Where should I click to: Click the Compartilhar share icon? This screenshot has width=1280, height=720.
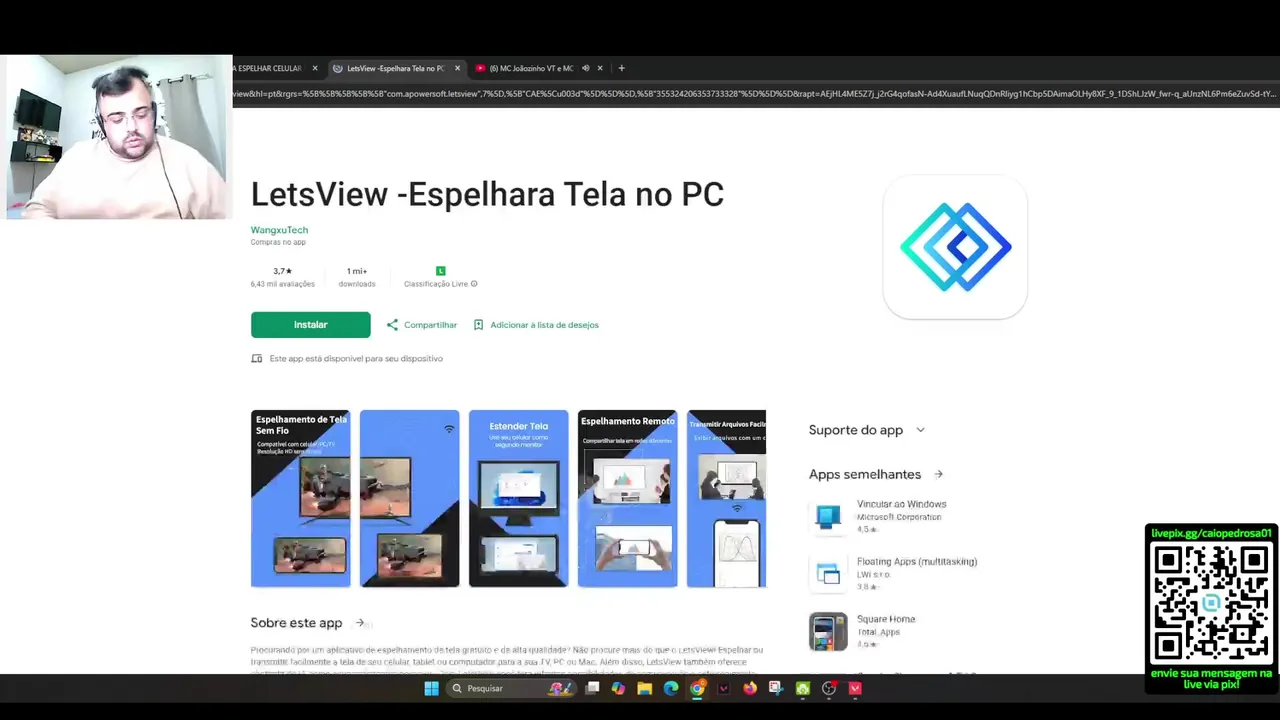point(392,325)
